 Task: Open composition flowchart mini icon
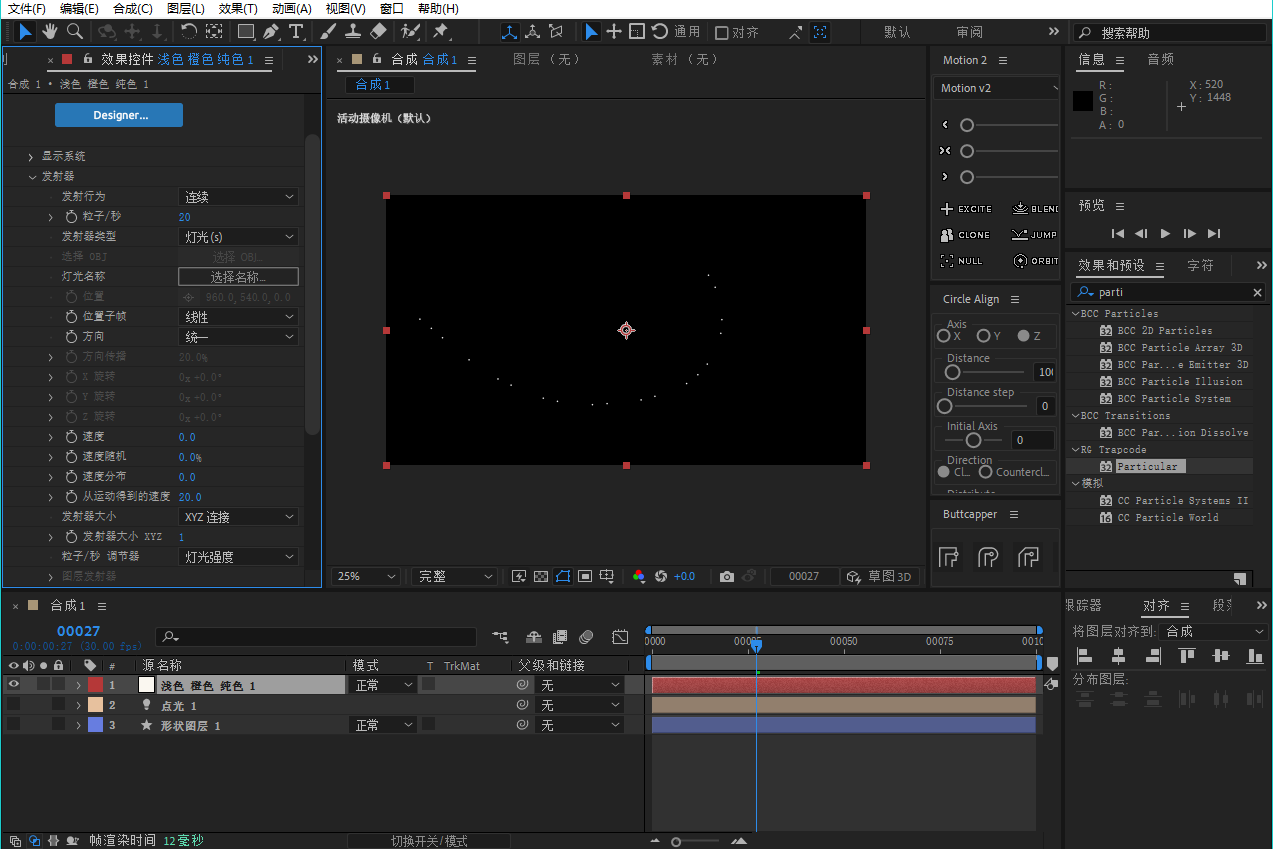click(500, 636)
